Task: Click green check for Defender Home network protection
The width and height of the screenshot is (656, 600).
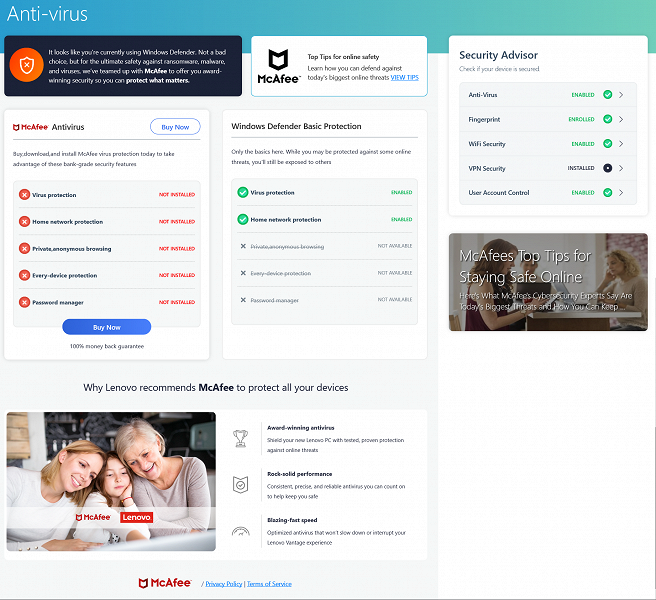Action: (x=243, y=219)
